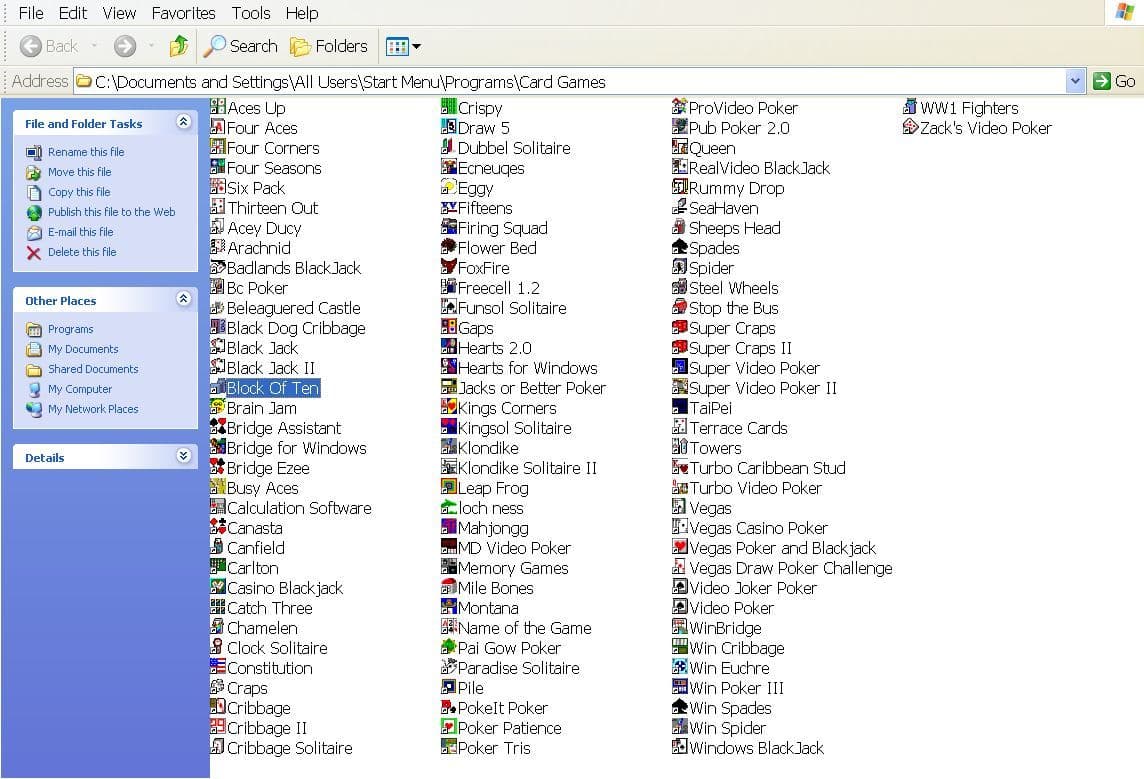Image resolution: width=1144 pixels, height=779 pixels.
Task: Select the Bridge Assistant icon
Action: click(x=217, y=427)
